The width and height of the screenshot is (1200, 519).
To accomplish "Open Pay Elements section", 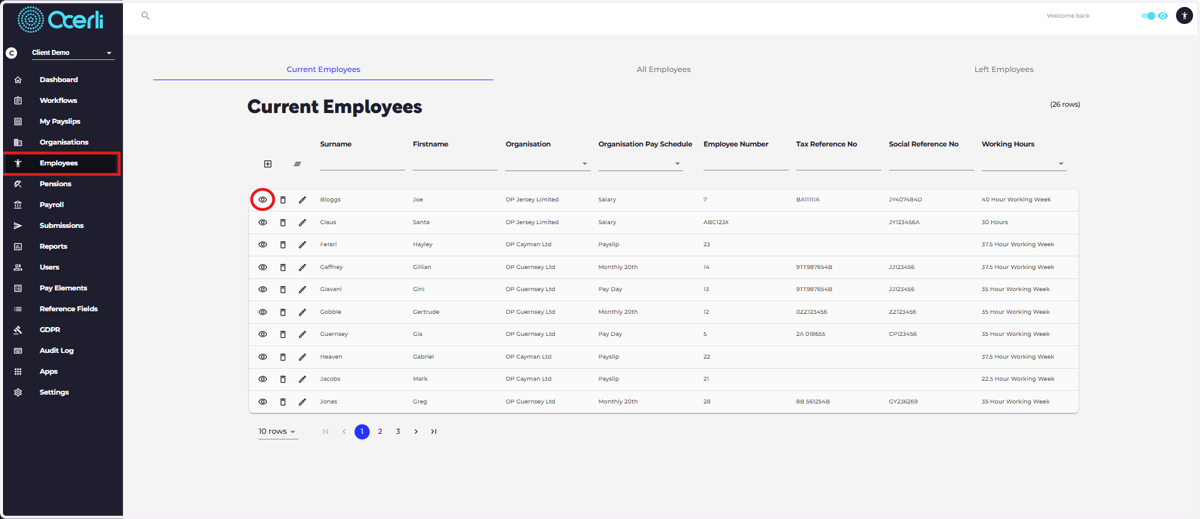I will tap(63, 288).
